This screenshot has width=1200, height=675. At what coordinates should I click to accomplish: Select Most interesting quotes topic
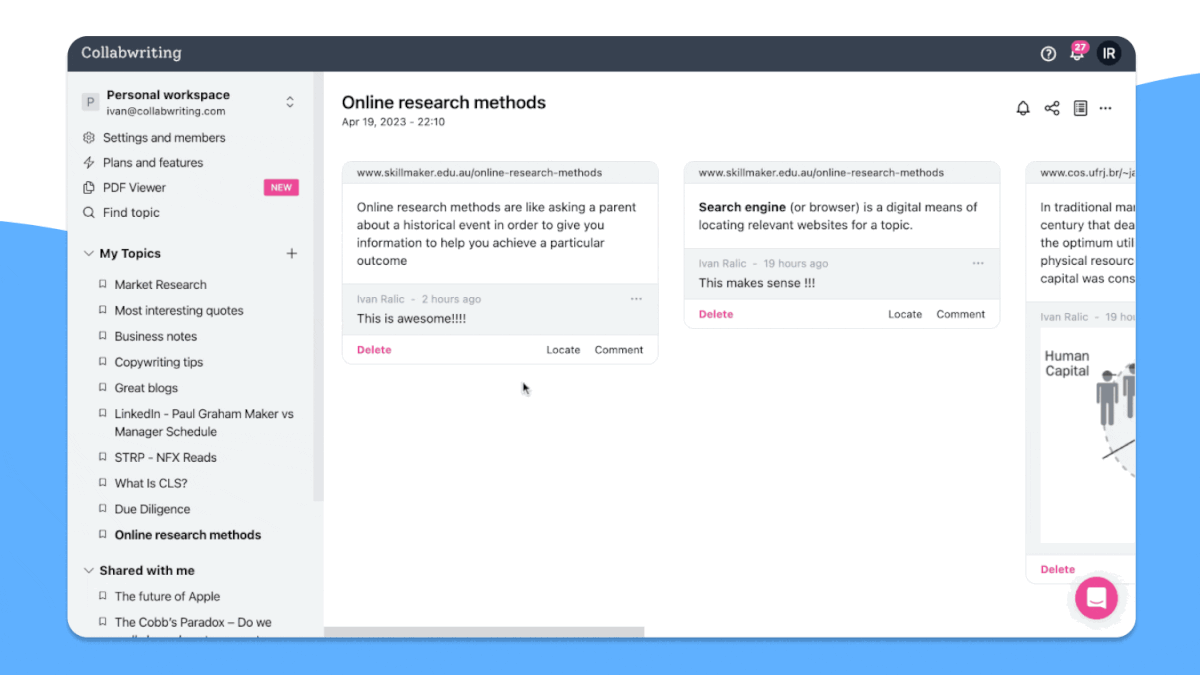point(179,311)
